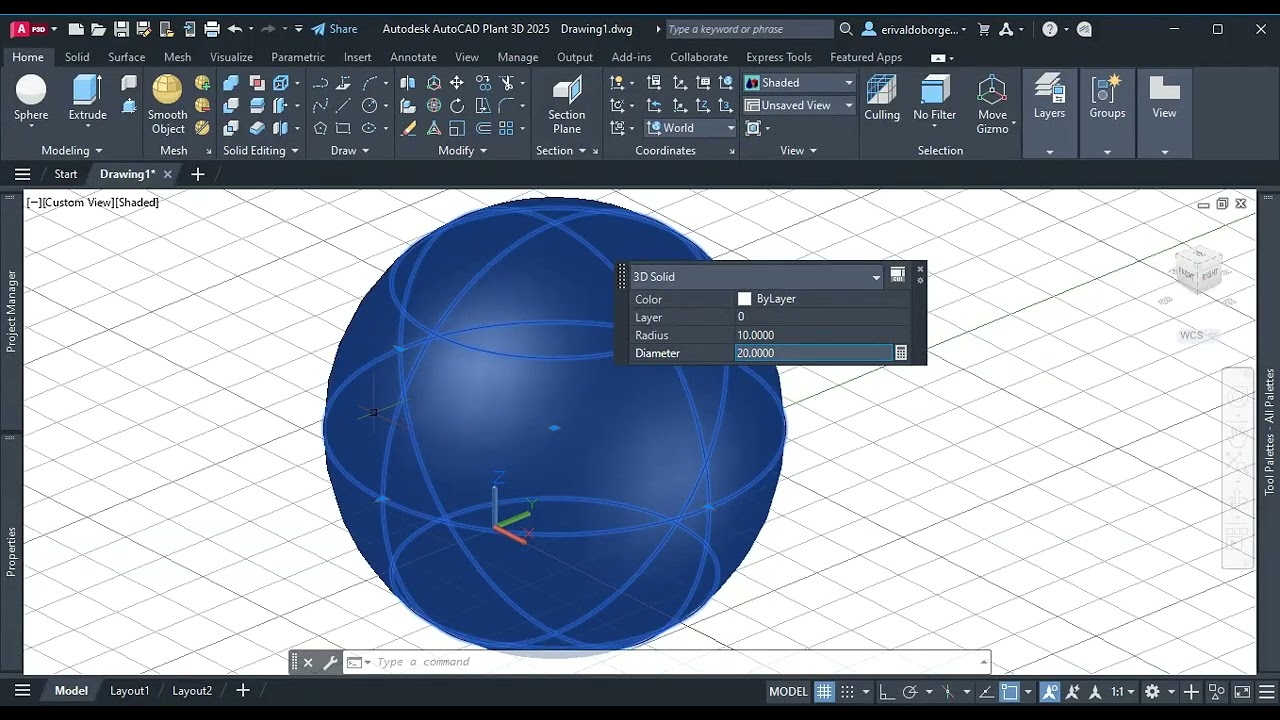Toggle Polar tracking in status bar
Image resolution: width=1280 pixels, height=720 pixels.
pos(910,691)
